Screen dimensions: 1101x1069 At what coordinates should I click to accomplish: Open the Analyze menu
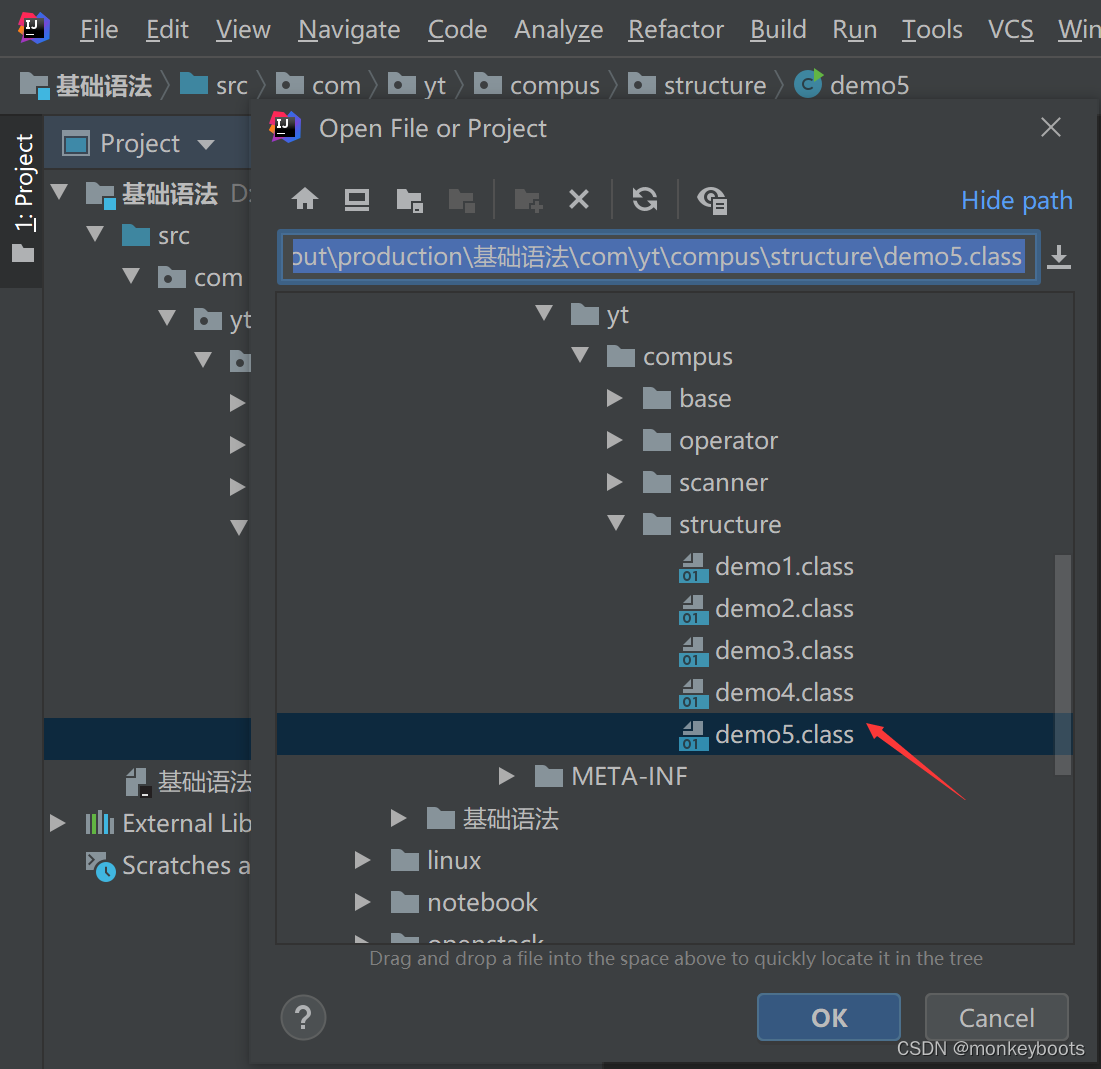point(558,29)
